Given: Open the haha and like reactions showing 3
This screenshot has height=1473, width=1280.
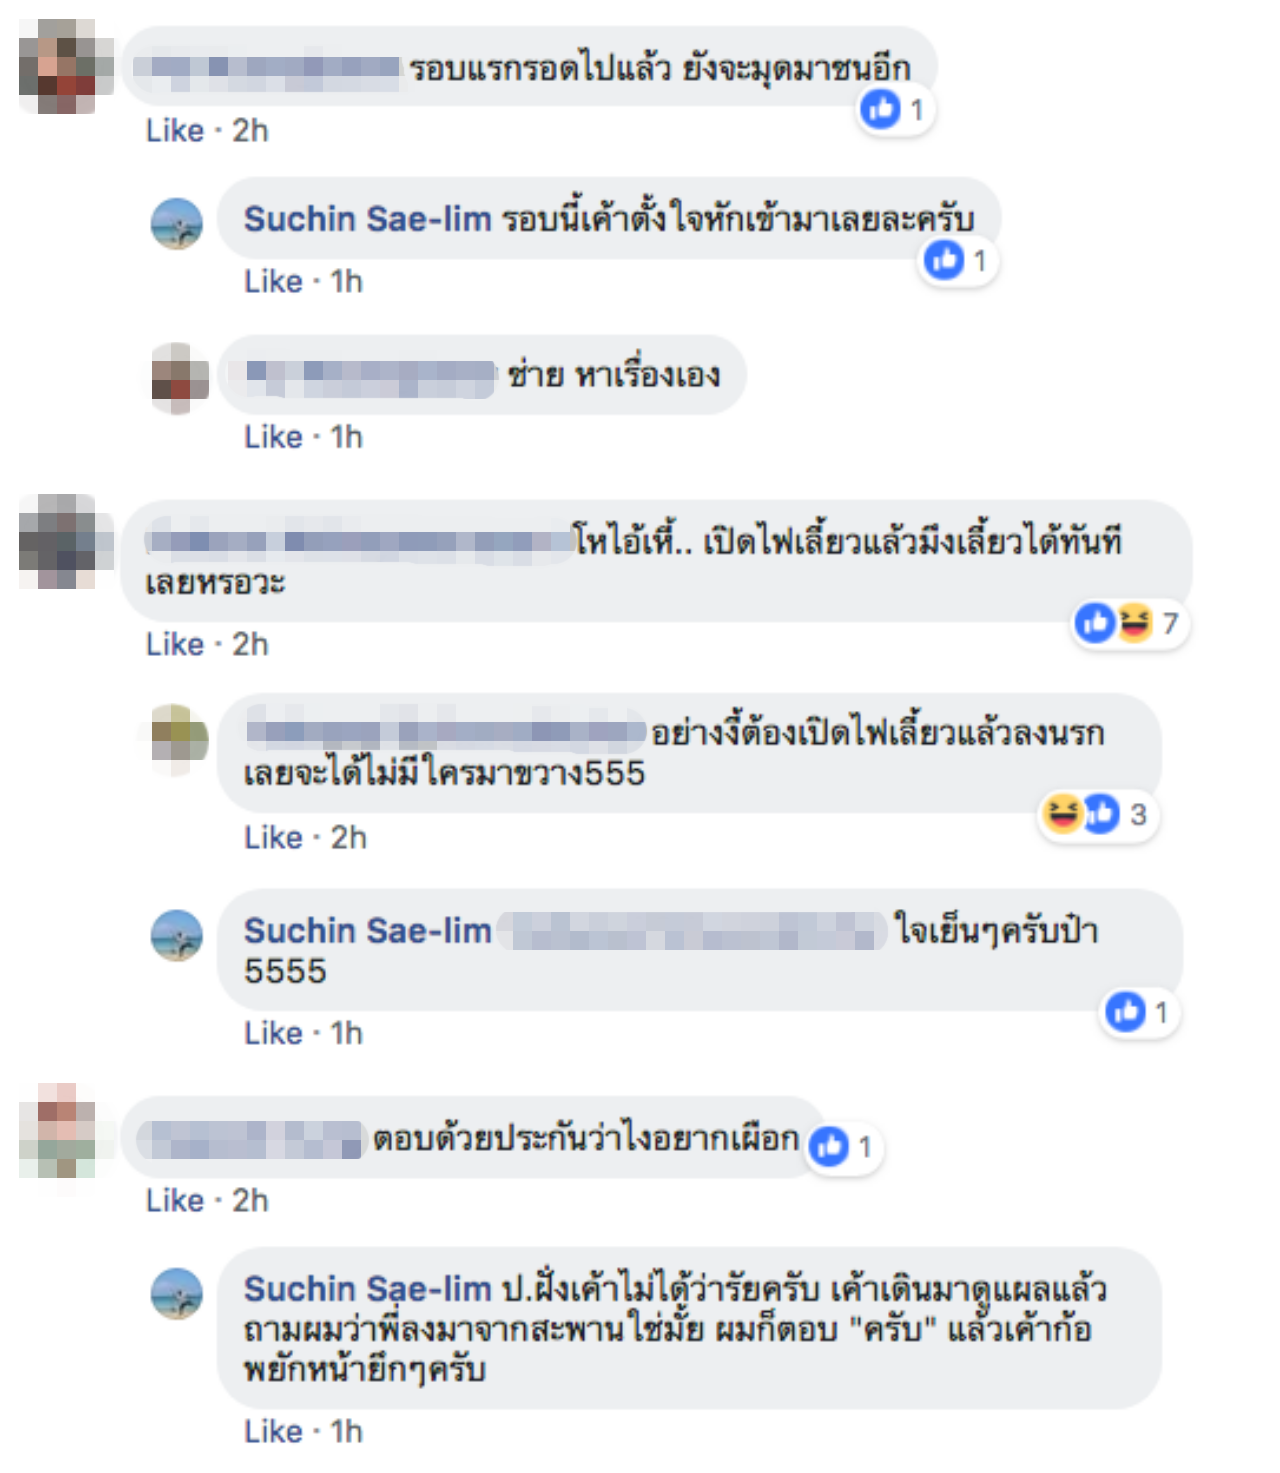Looking at the screenshot, I should (1097, 815).
